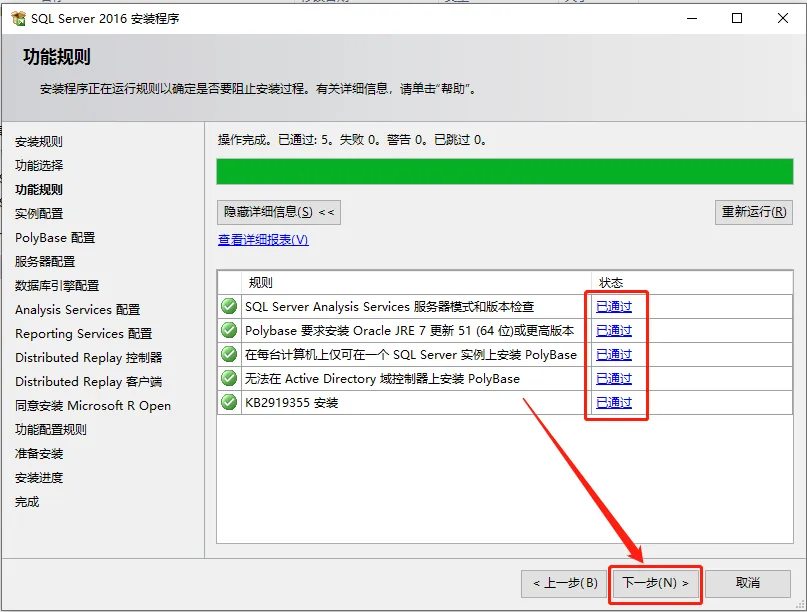Open the 查看详细报表(V) link
Viewport: 807px width, 612px height.
[x=263, y=240]
